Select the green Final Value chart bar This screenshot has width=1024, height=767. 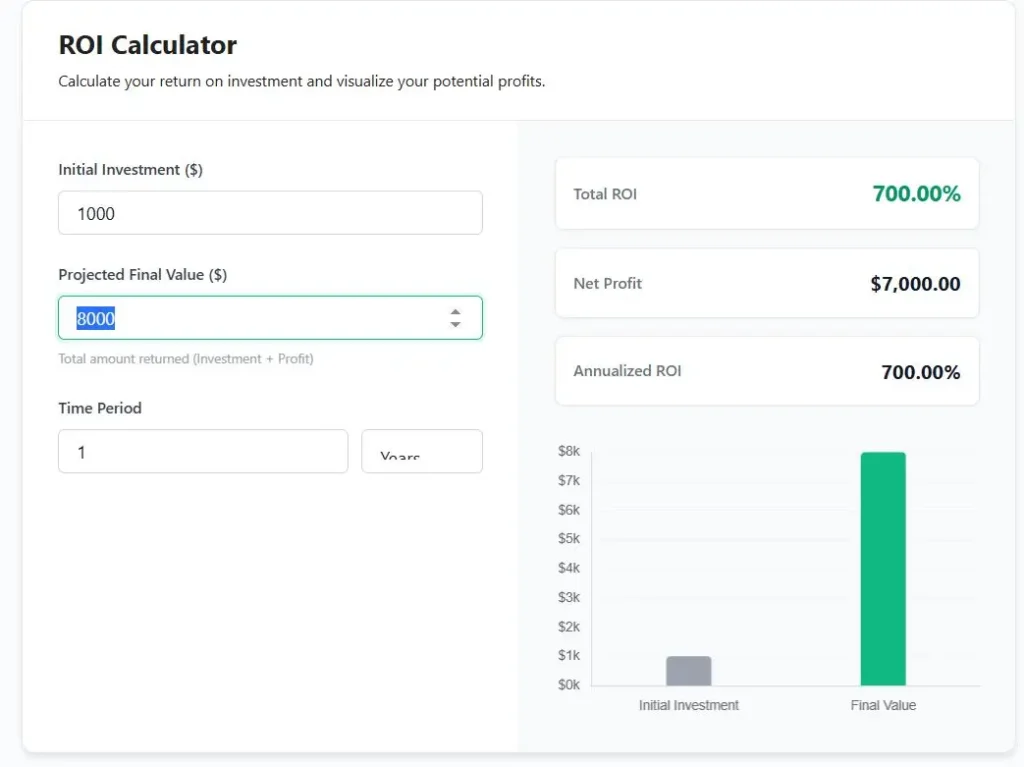point(883,568)
